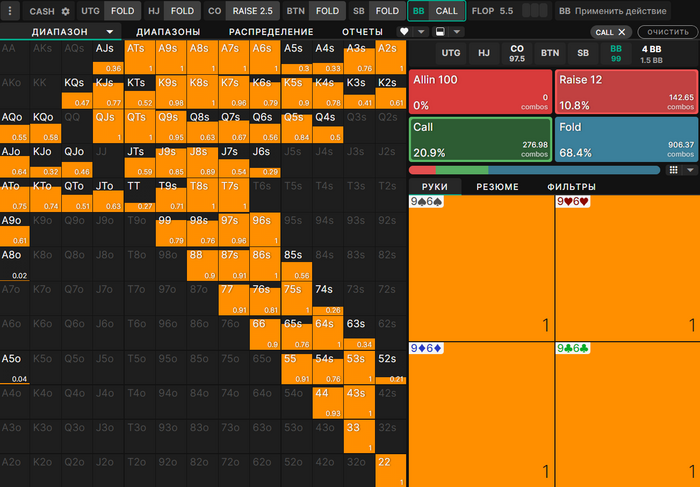Viewport: 700px width, 487px height.
Task: Open dropdown next to save icon
Action: tap(457, 32)
